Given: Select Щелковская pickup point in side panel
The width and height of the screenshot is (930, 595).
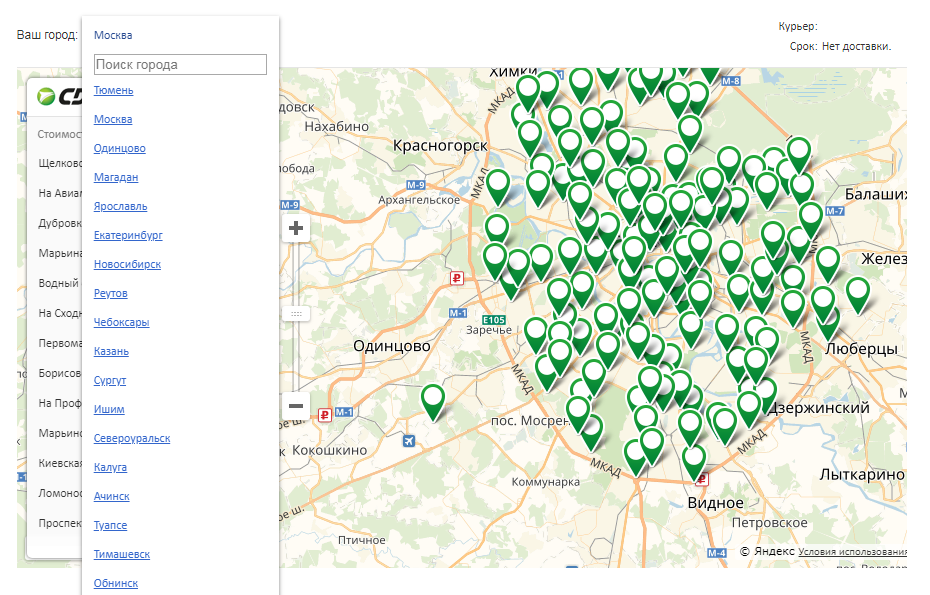Looking at the screenshot, I should pos(59,163).
